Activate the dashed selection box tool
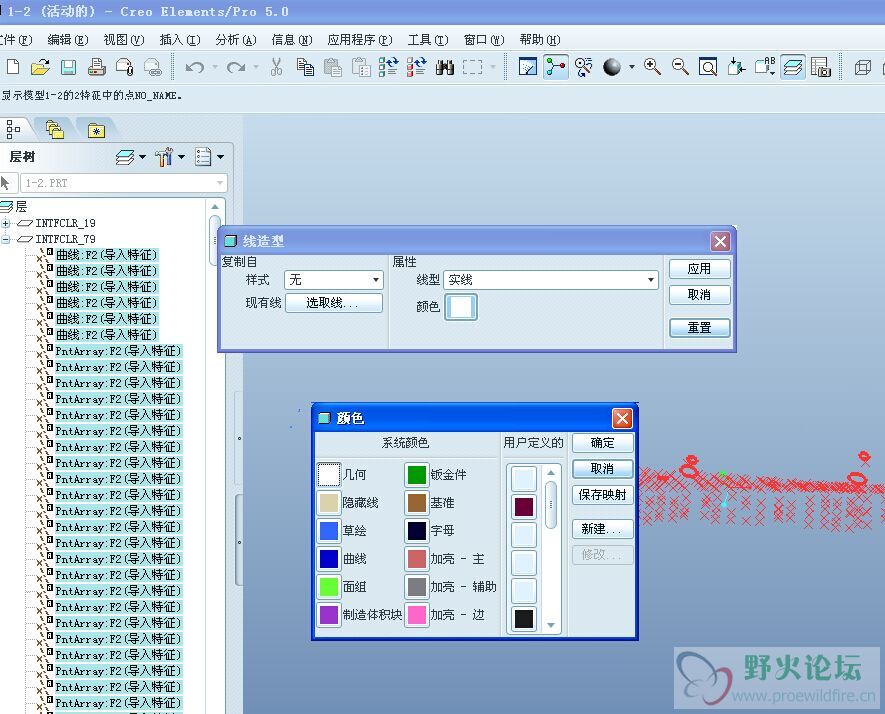885x714 pixels. (x=472, y=68)
